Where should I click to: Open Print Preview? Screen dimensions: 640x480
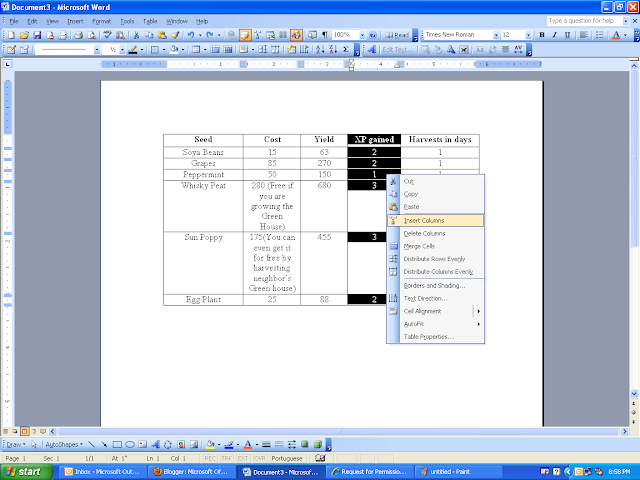coord(91,36)
